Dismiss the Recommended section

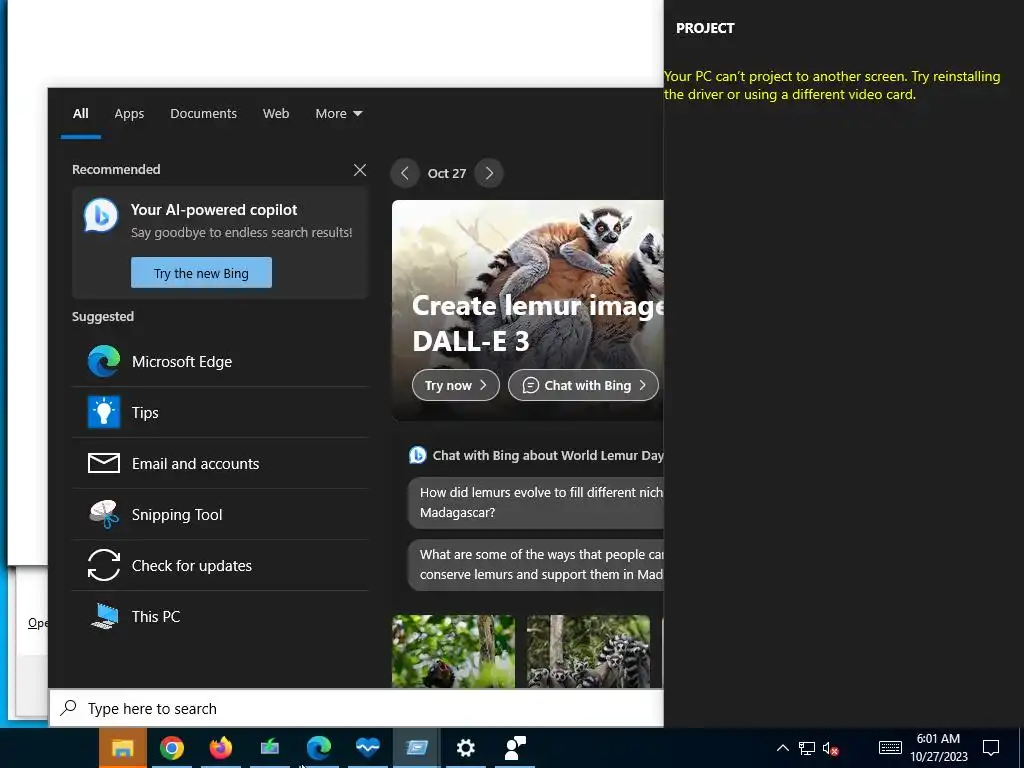[360, 170]
